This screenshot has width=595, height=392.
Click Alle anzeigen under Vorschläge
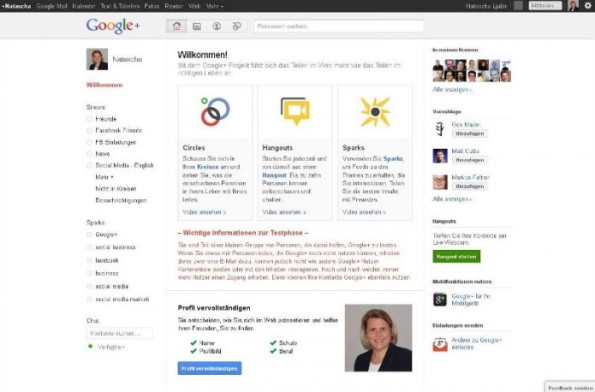(452, 199)
